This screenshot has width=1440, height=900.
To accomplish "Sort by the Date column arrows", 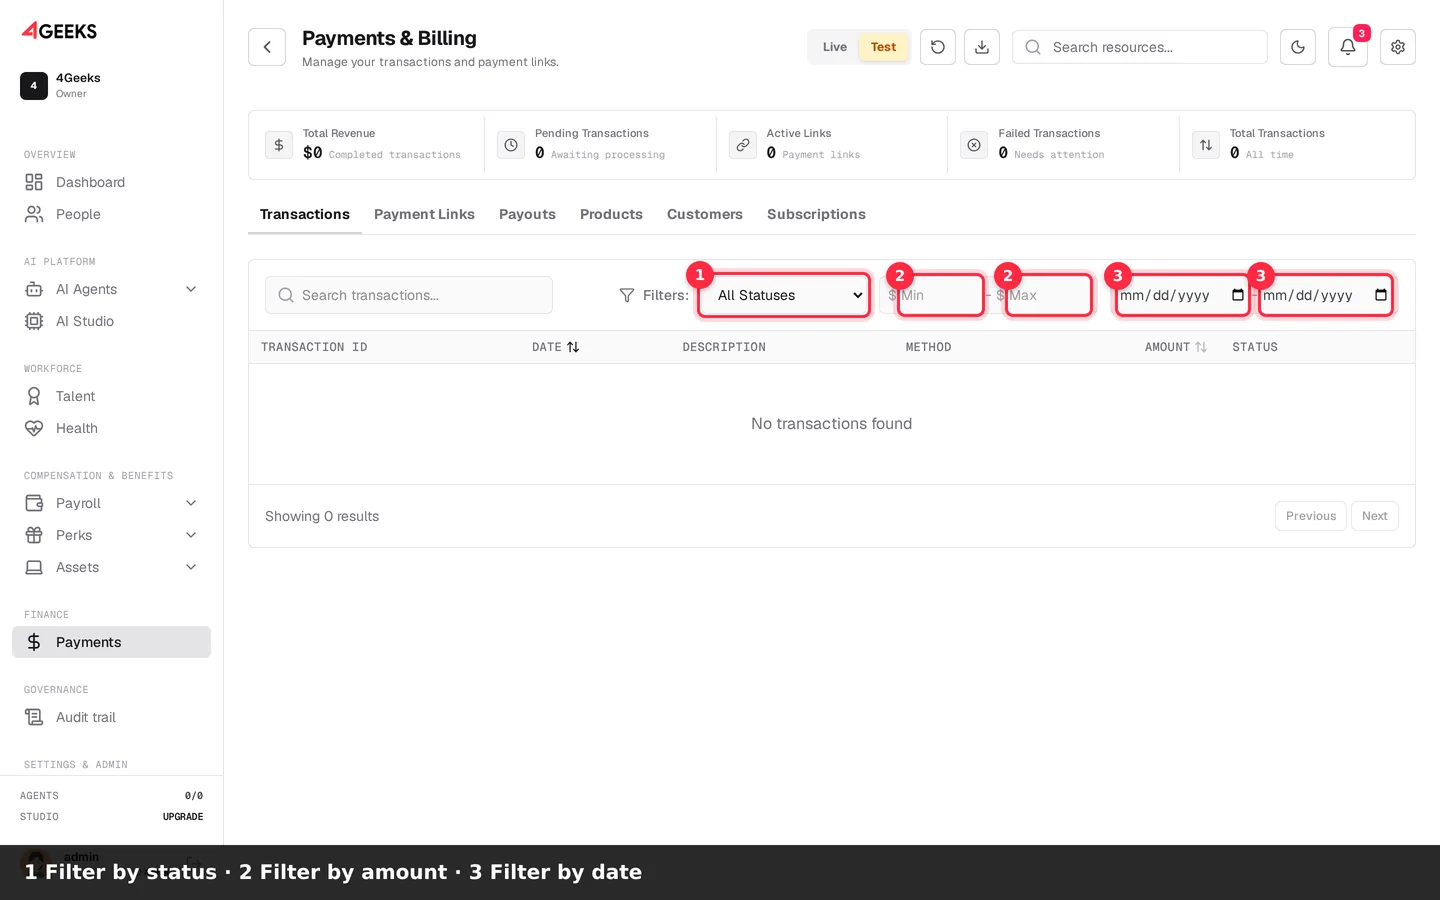I will pyautogui.click(x=573, y=347).
